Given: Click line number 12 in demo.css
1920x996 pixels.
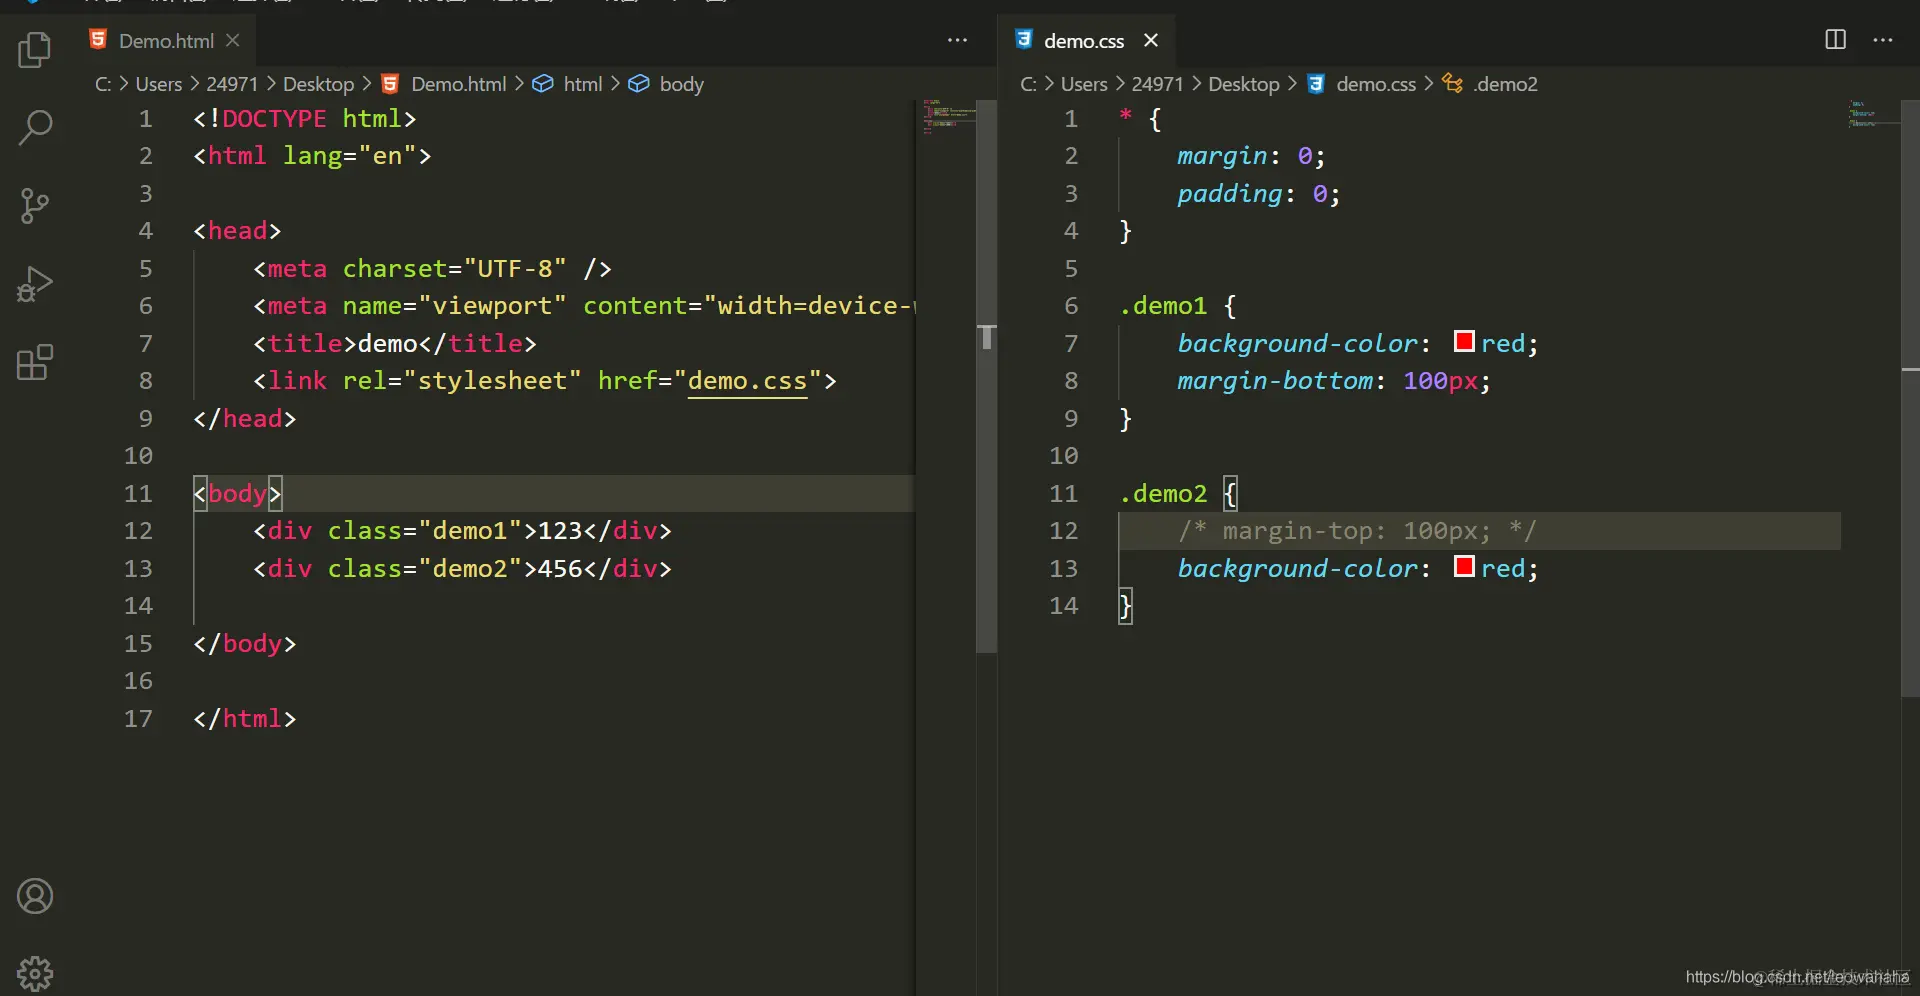Looking at the screenshot, I should coord(1063,531).
